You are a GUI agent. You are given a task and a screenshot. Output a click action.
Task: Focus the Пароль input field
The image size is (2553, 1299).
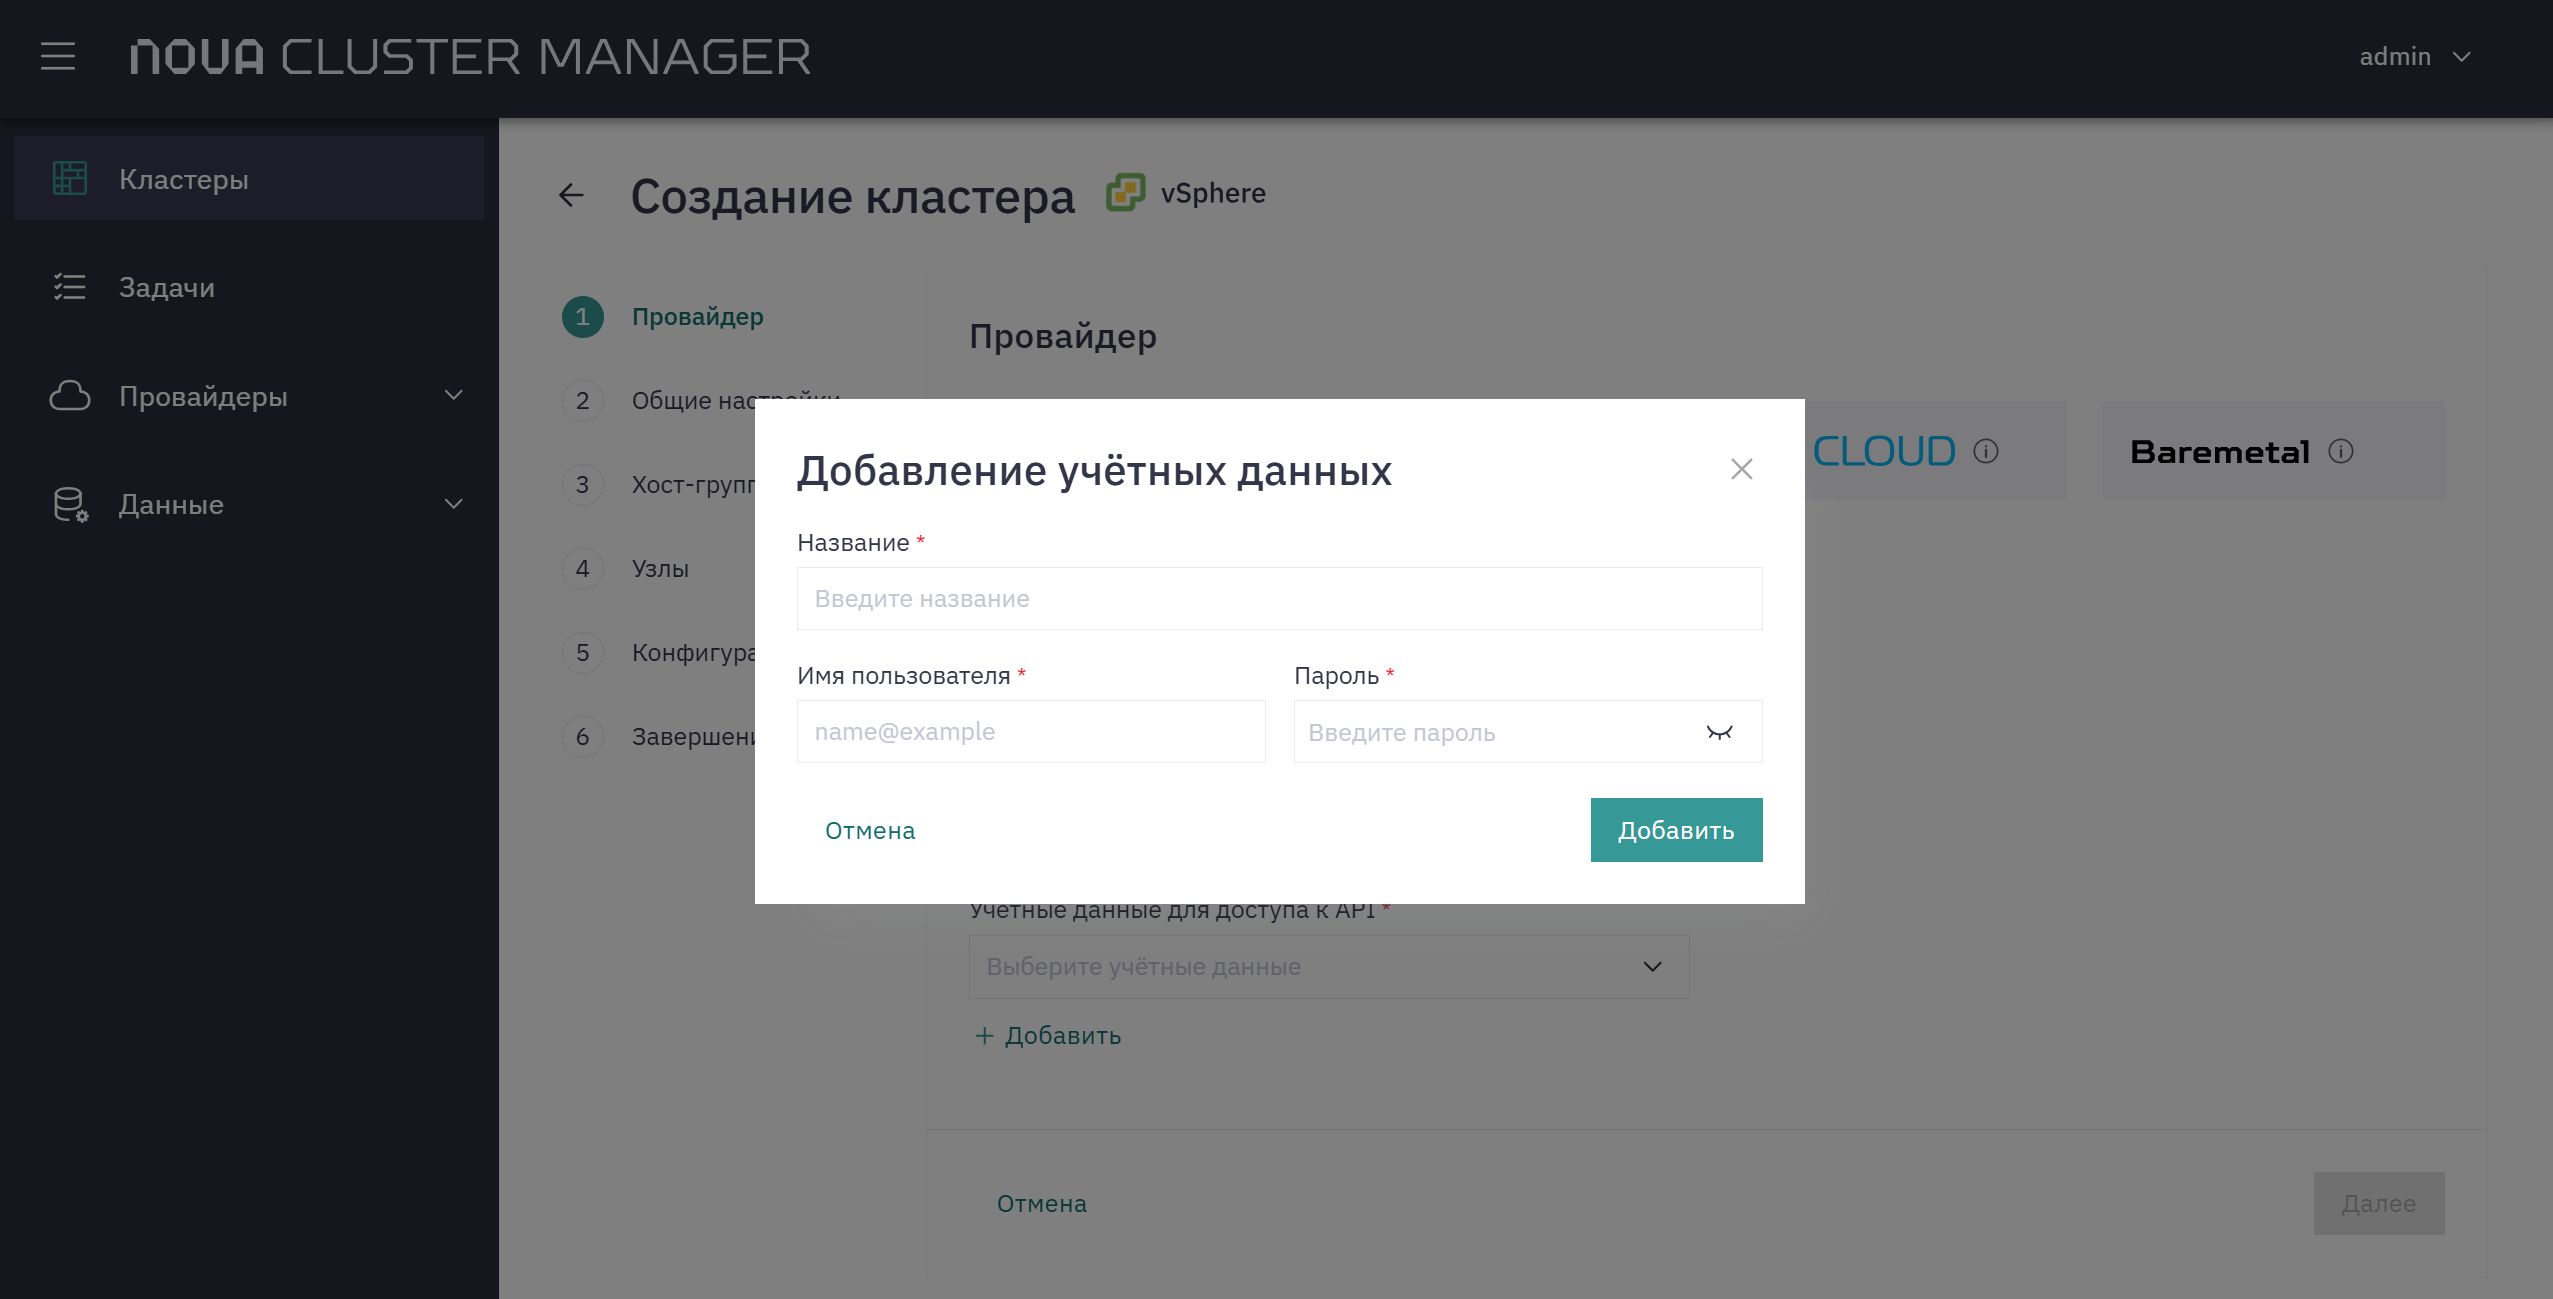tap(1528, 732)
